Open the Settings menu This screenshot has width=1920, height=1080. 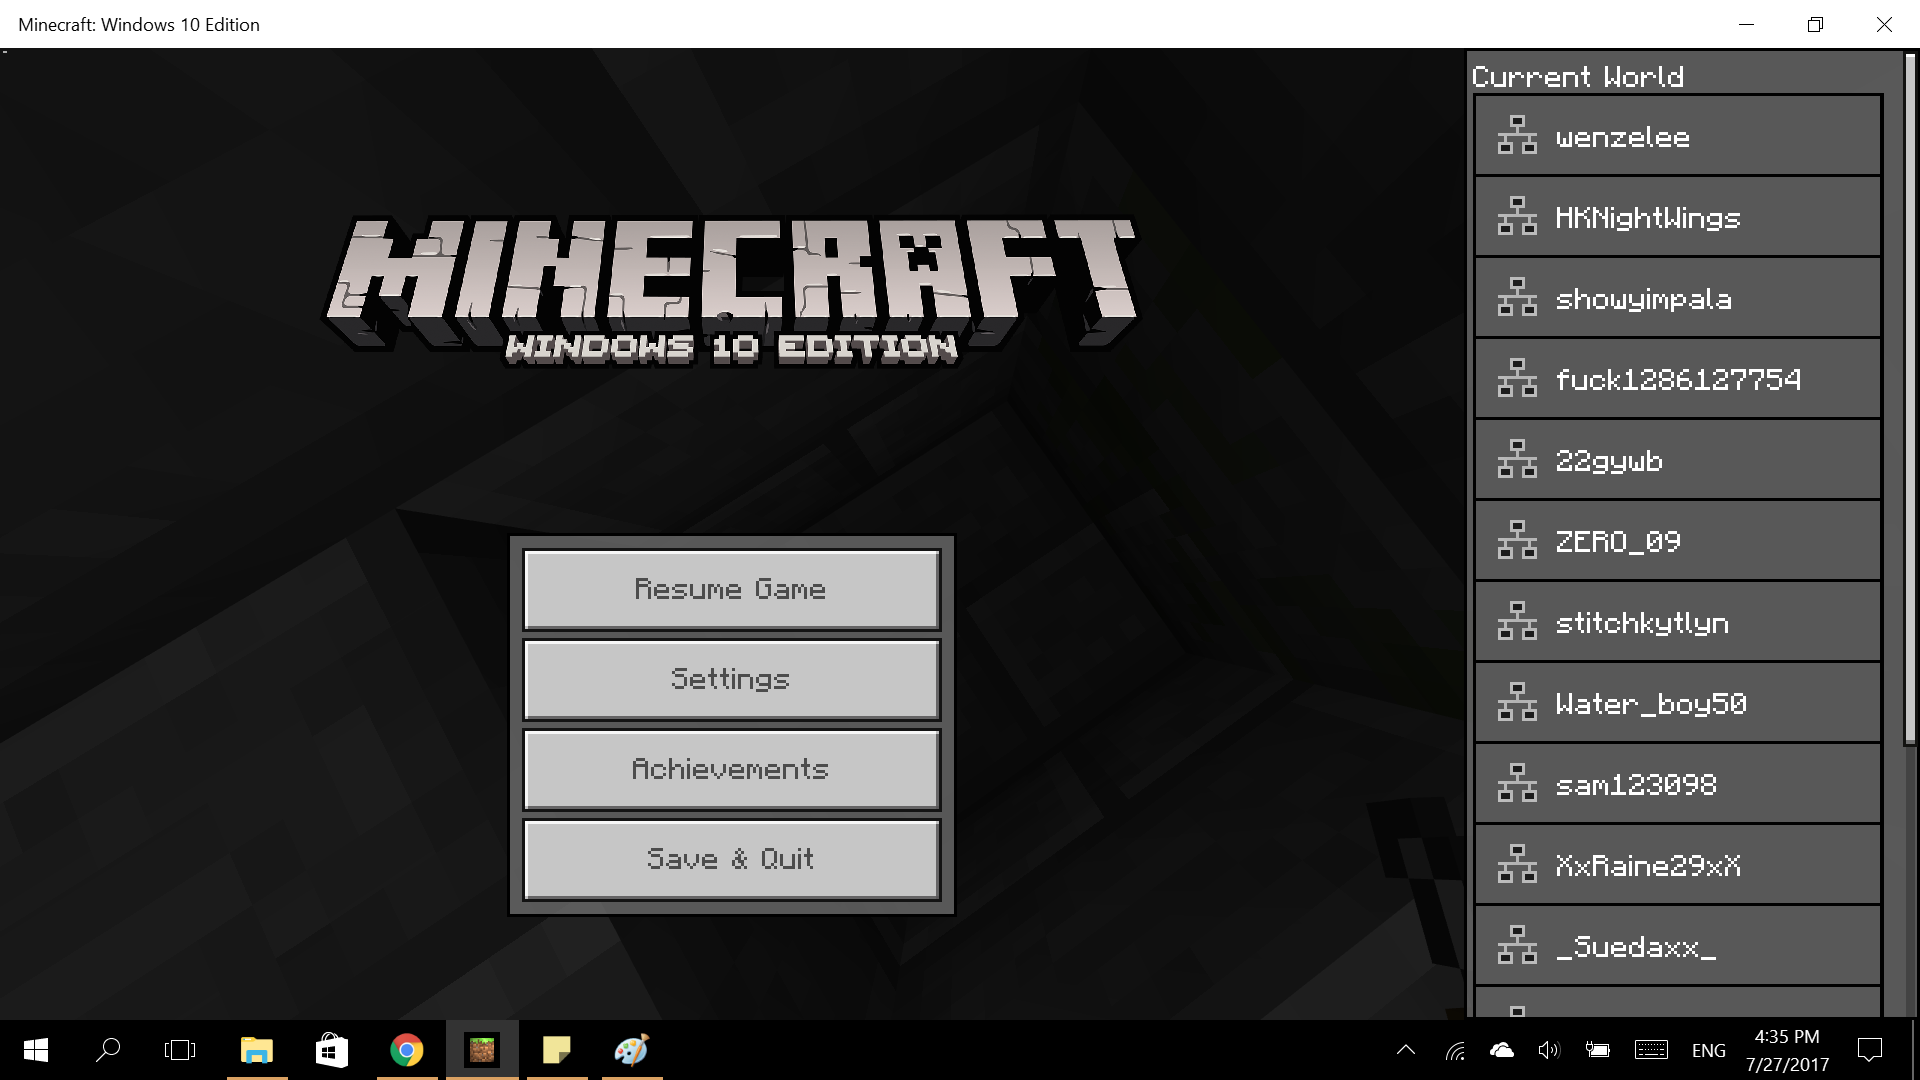tap(731, 680)
